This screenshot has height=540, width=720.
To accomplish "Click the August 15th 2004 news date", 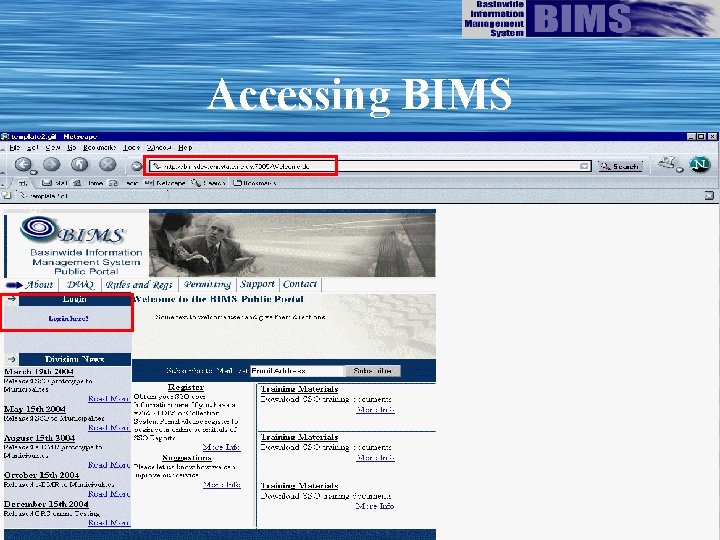I will [39, 438].
